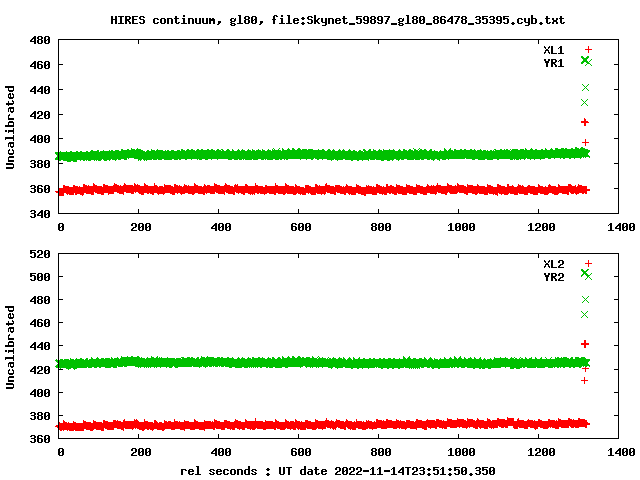Click x-axis tick 200 under the XL1/YR1 plot
This screenshot has width=640, height=480.
pyautogui.click(x=141, y=227)
